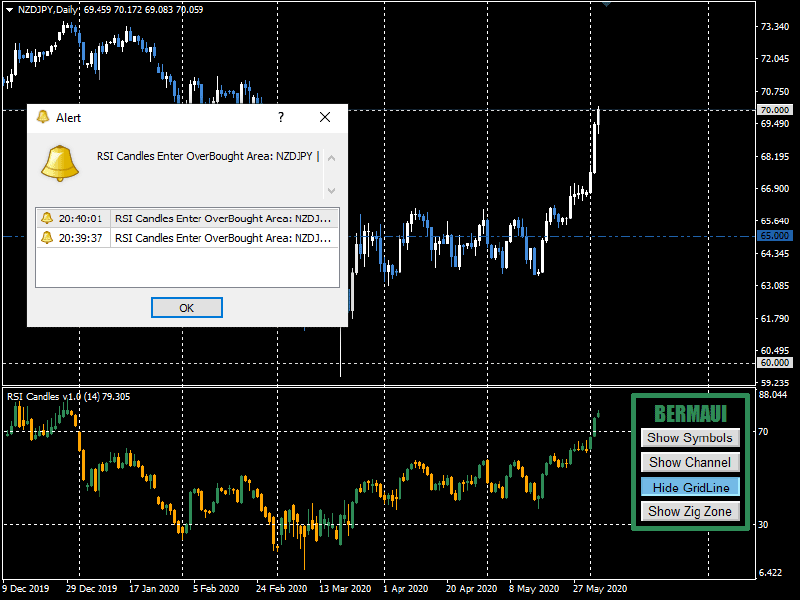Click the large golden bell icon
Screen dimensions: 800x600
coord(60,163)
